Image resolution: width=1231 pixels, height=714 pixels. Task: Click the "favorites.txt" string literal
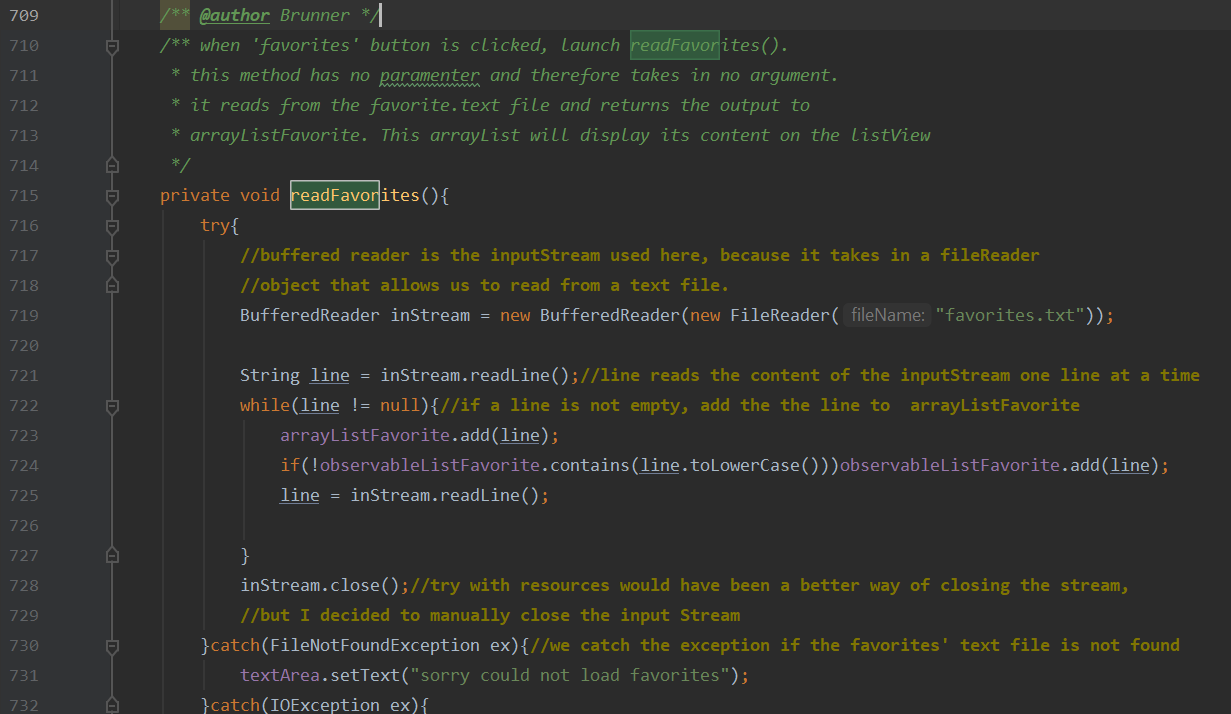click(1010, 315)
